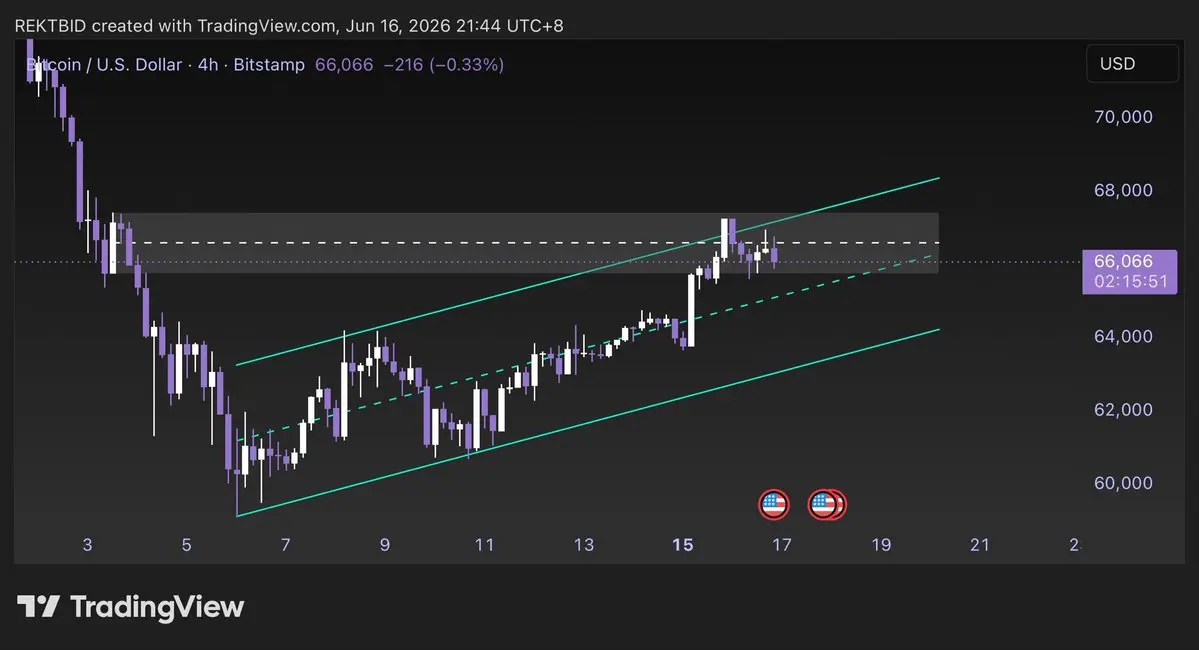Click the 68,000 price axis label
Image resolution: width=1199 pixels, height=650 pixels.
pyautogui.click(x=1123, y=190)
